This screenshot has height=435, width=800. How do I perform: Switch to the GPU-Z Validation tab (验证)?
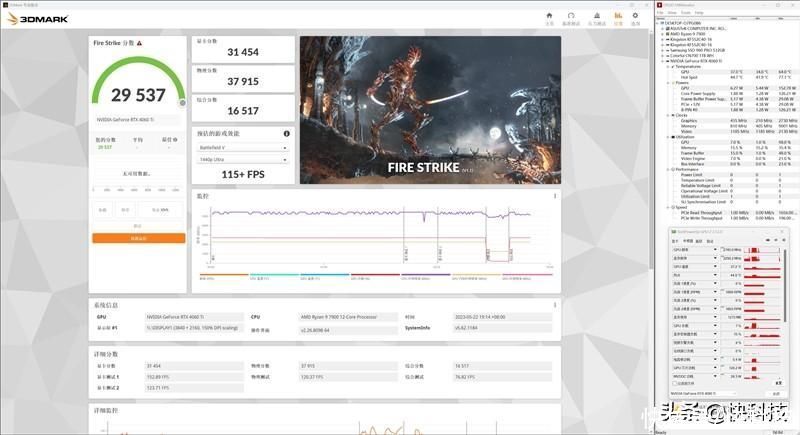(710, 241)
